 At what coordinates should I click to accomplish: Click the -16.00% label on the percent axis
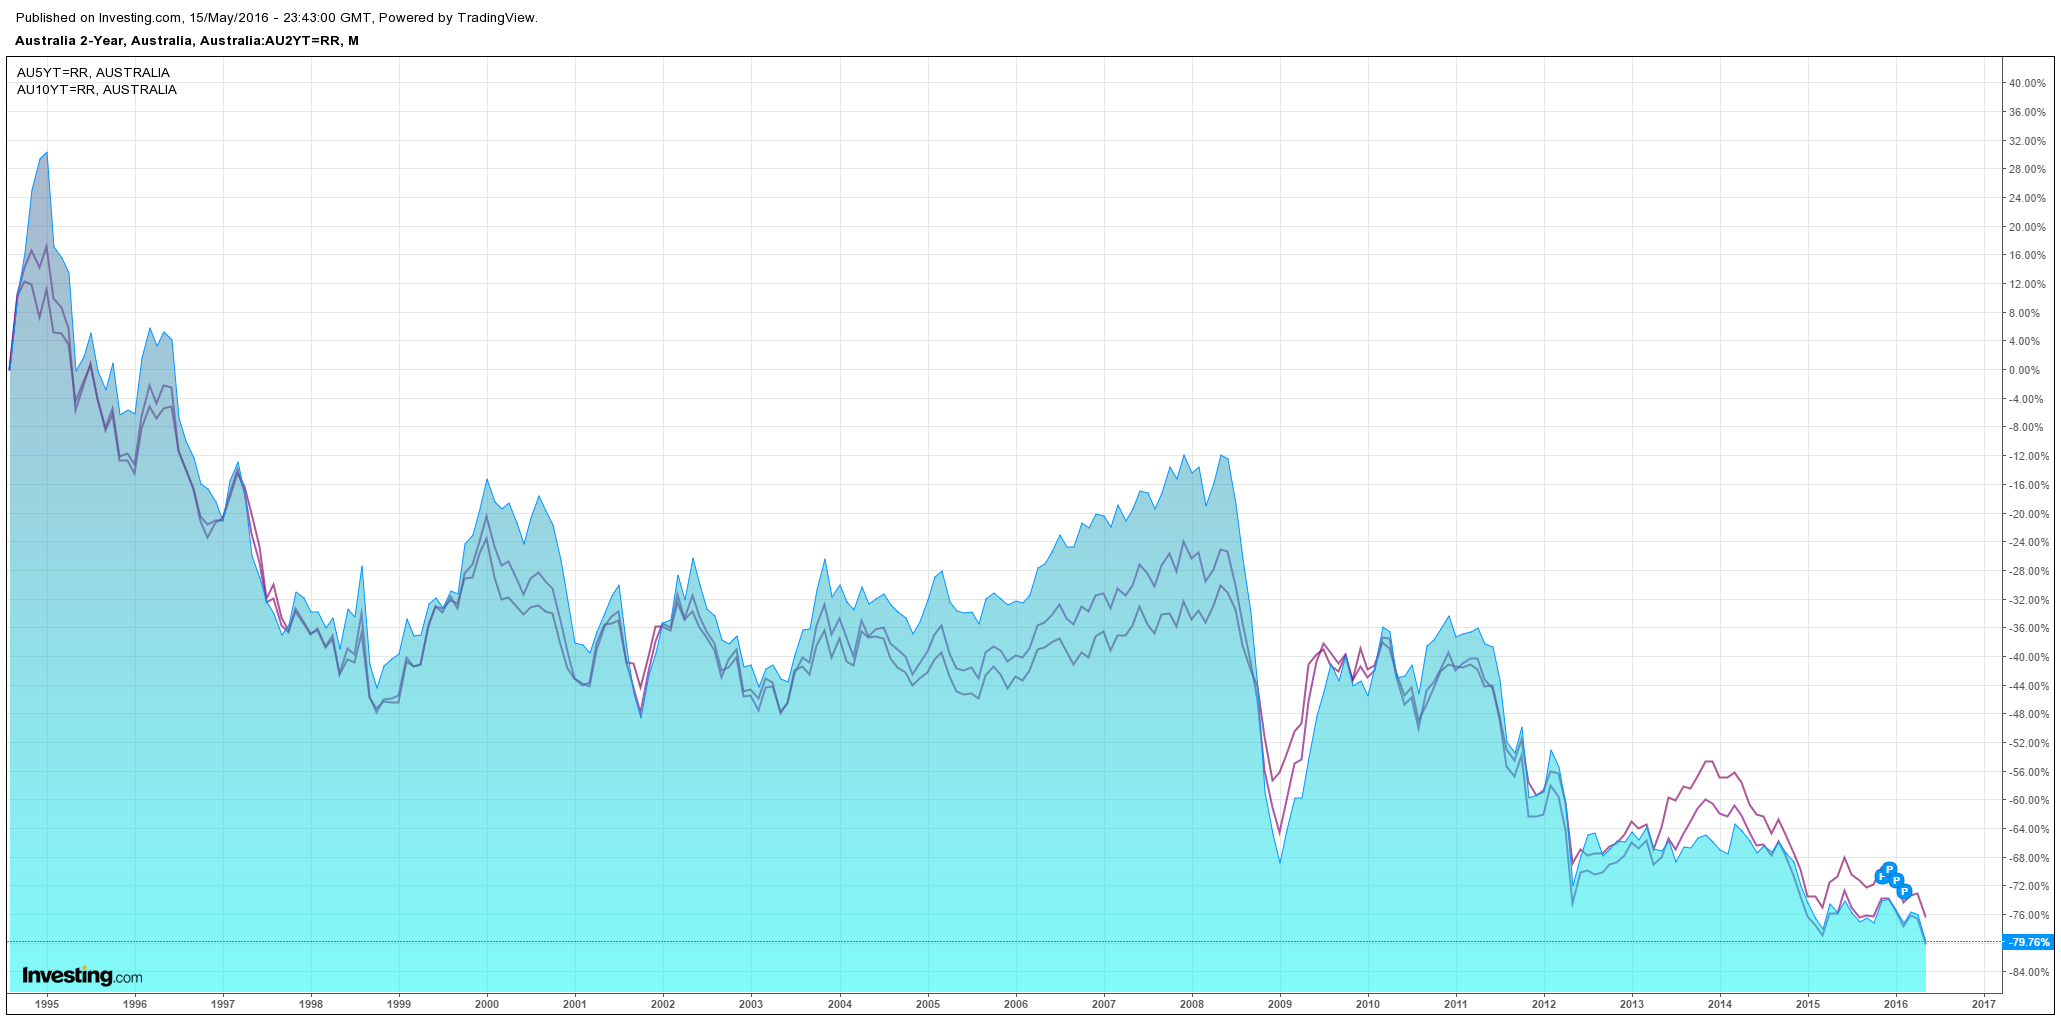point(2029,485)
